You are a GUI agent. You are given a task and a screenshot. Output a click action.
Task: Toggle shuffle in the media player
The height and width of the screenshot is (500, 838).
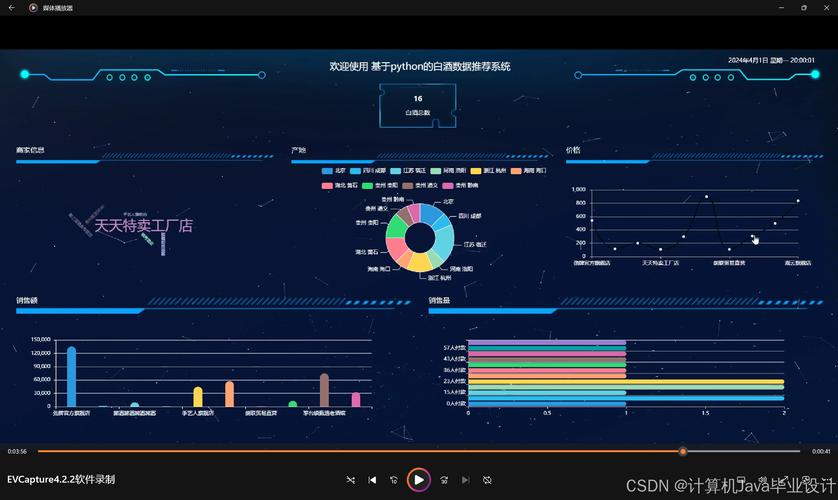[x=350, y=480]
